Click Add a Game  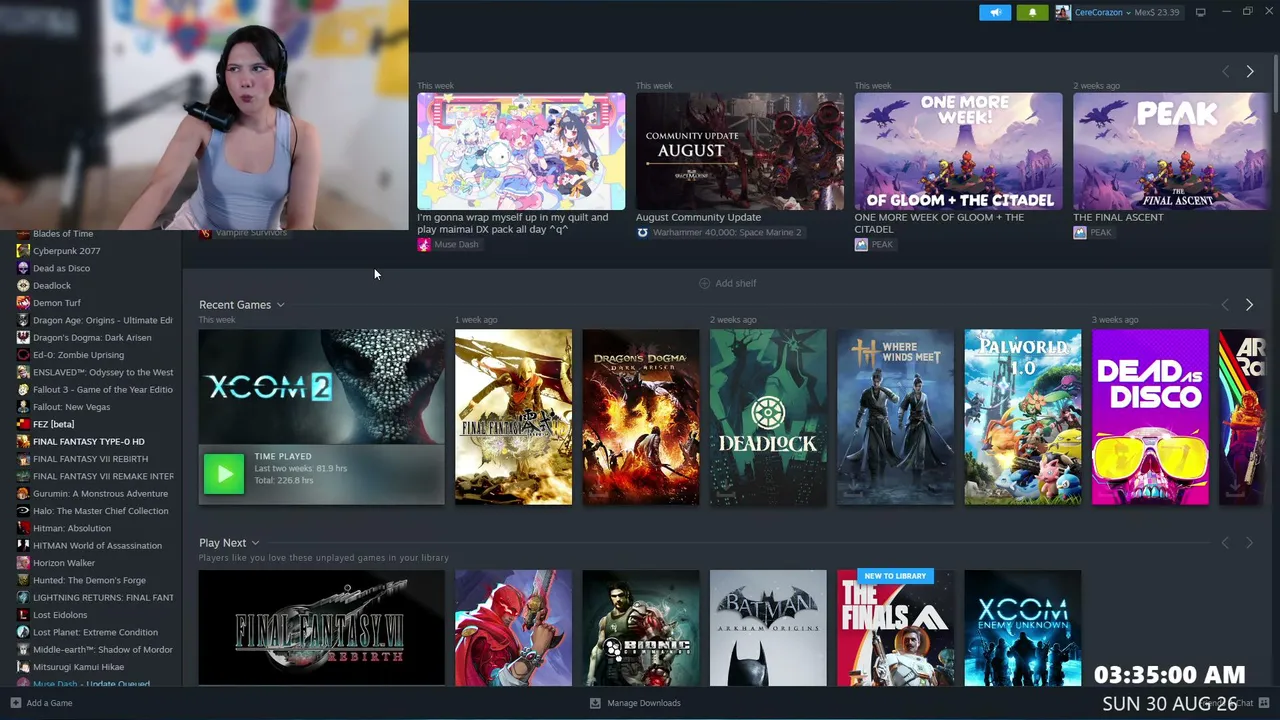pos(41,703)
